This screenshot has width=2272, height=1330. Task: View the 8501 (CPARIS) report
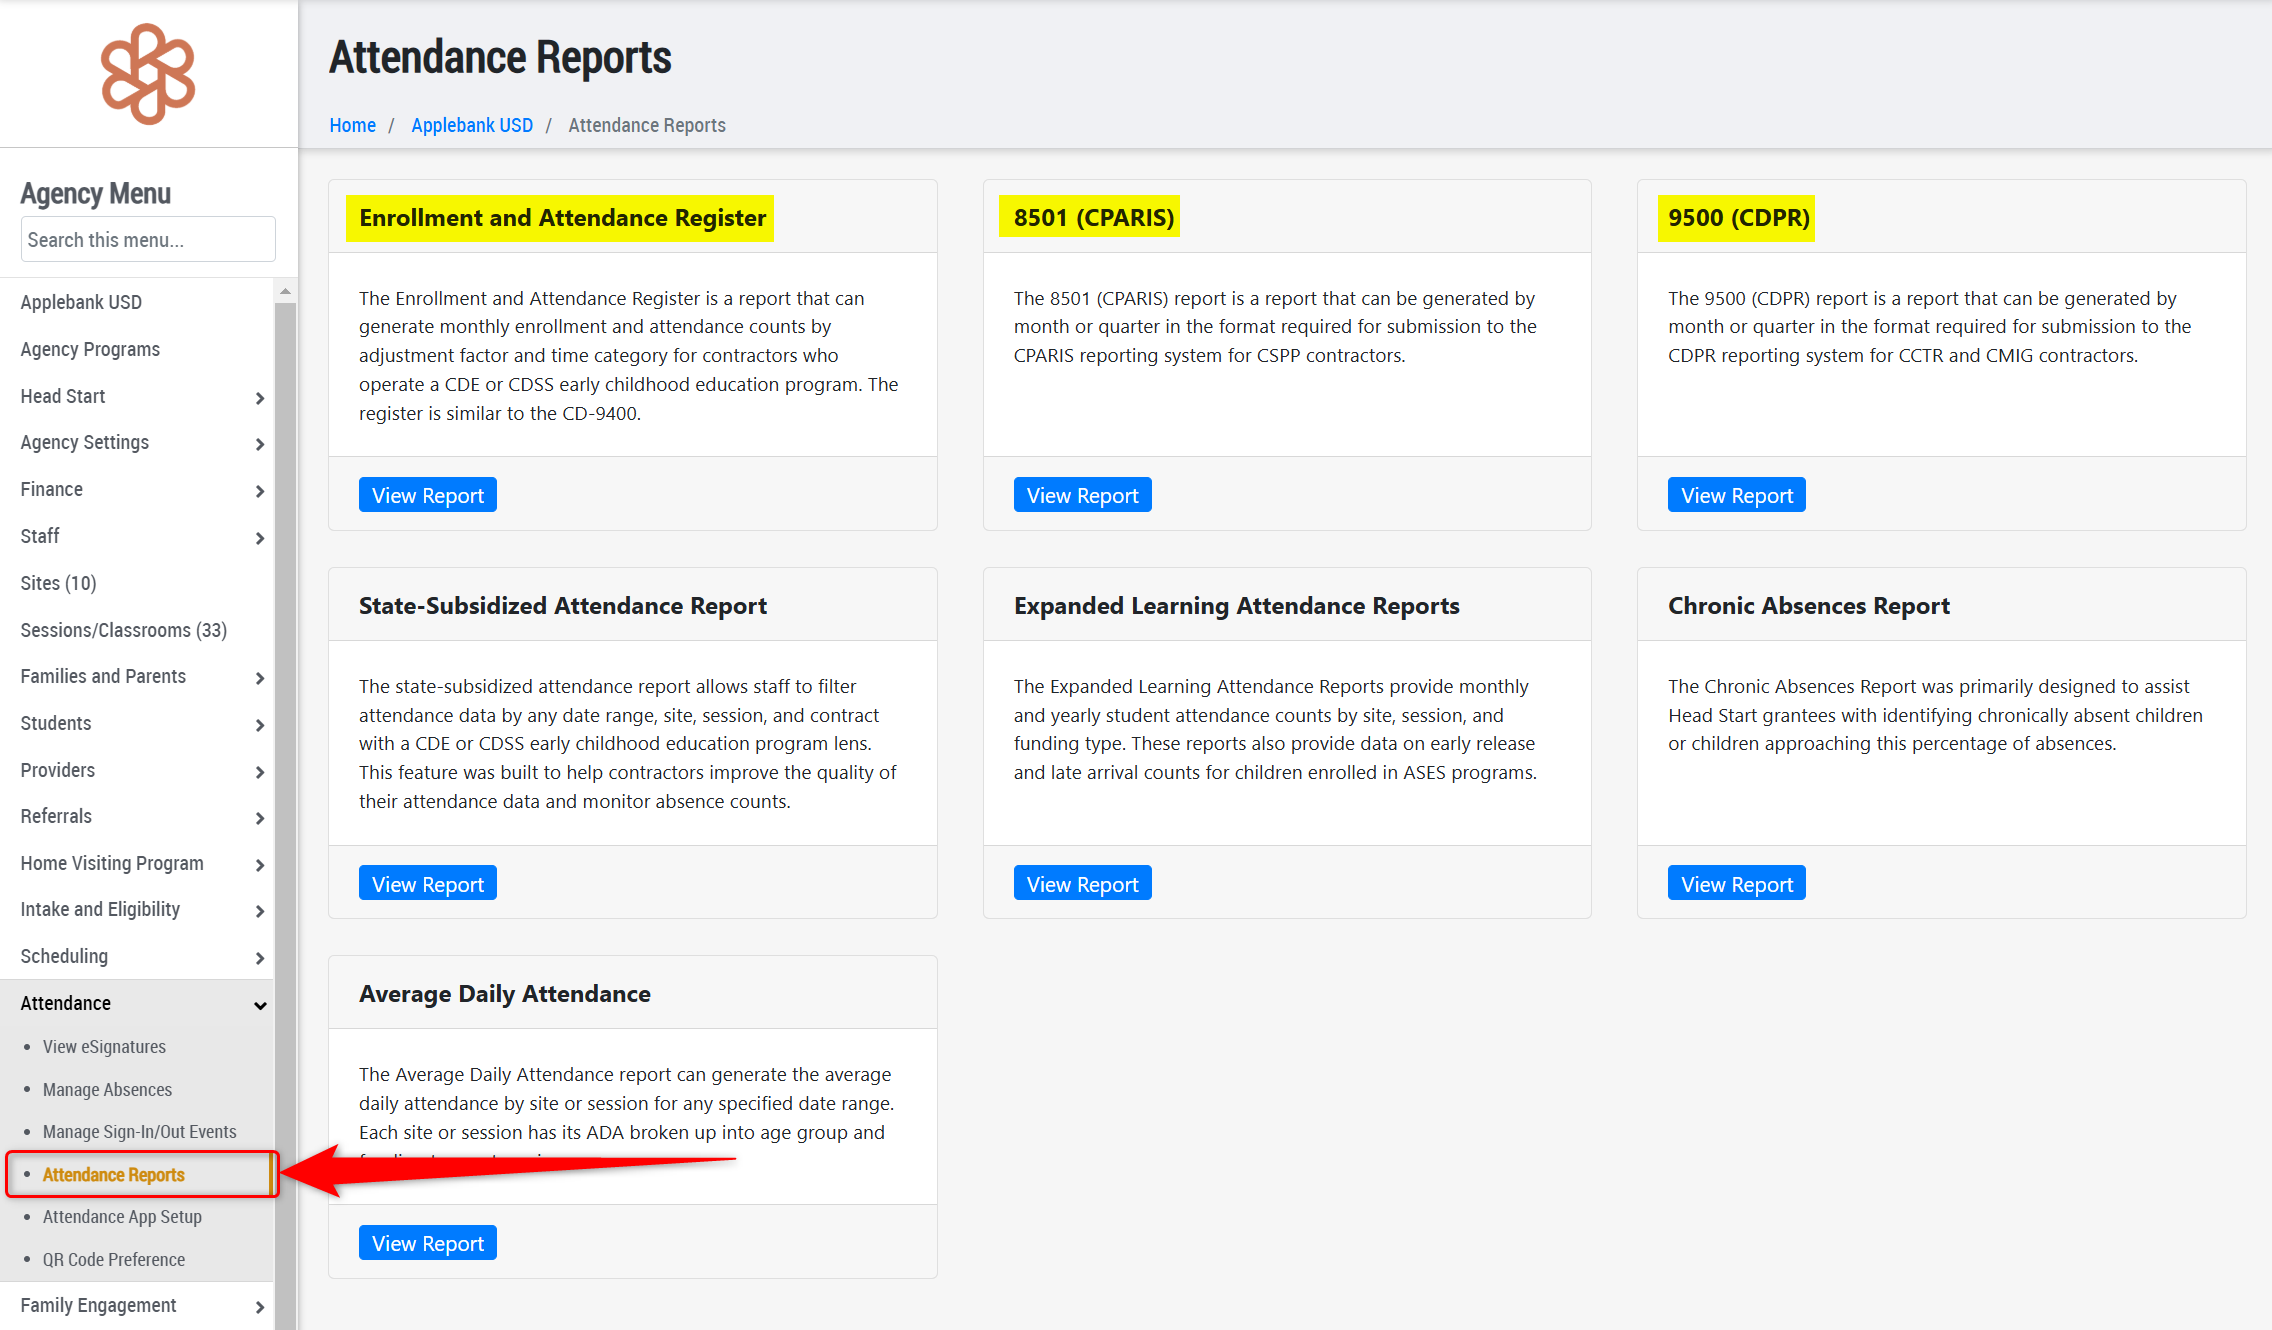[x=1082, y=495]
